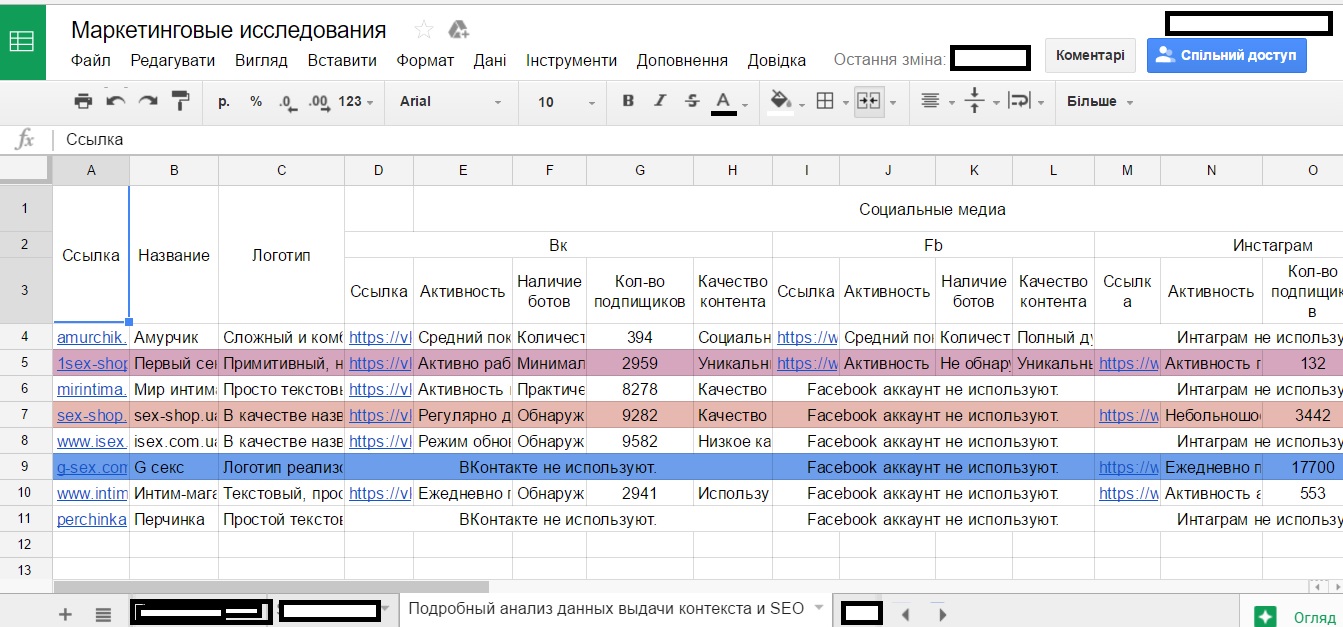Open the Довідка menu

pos(776,60)
